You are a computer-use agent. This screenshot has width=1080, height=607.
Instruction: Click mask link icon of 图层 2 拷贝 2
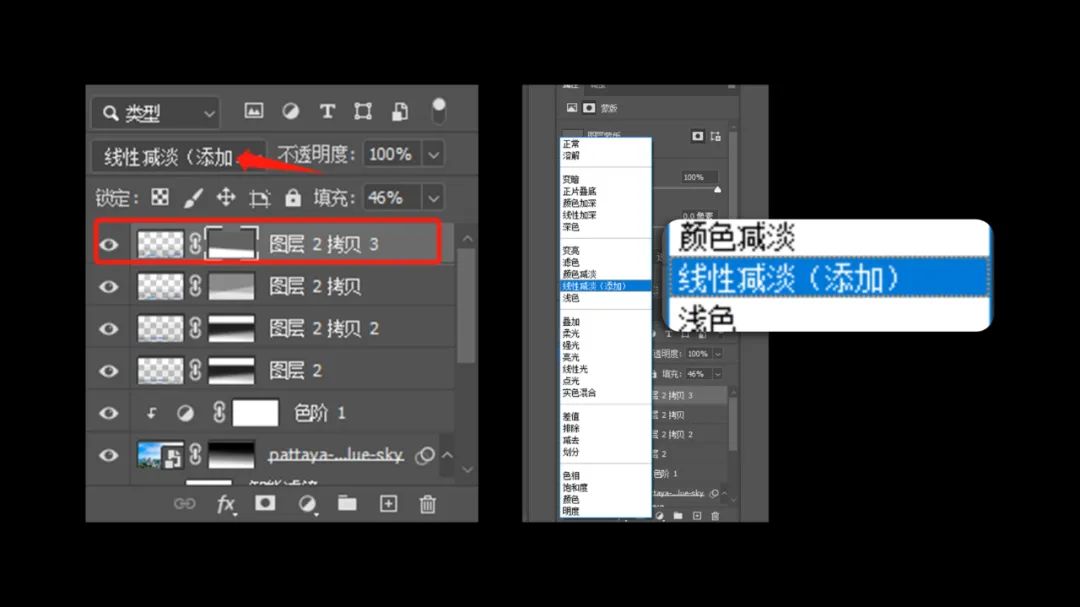196,329
